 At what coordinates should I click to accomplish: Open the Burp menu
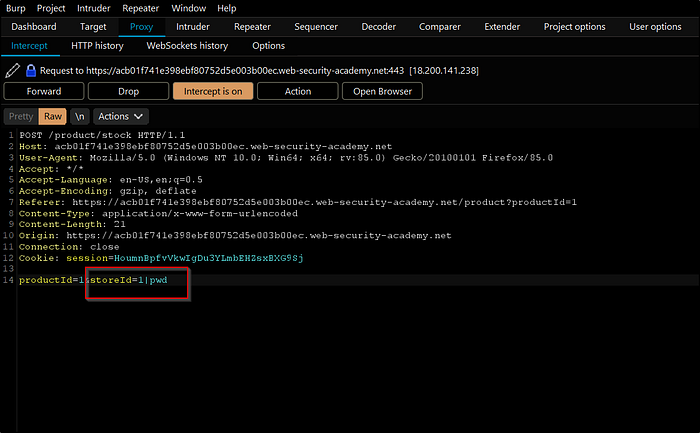[x=16, y=8]
